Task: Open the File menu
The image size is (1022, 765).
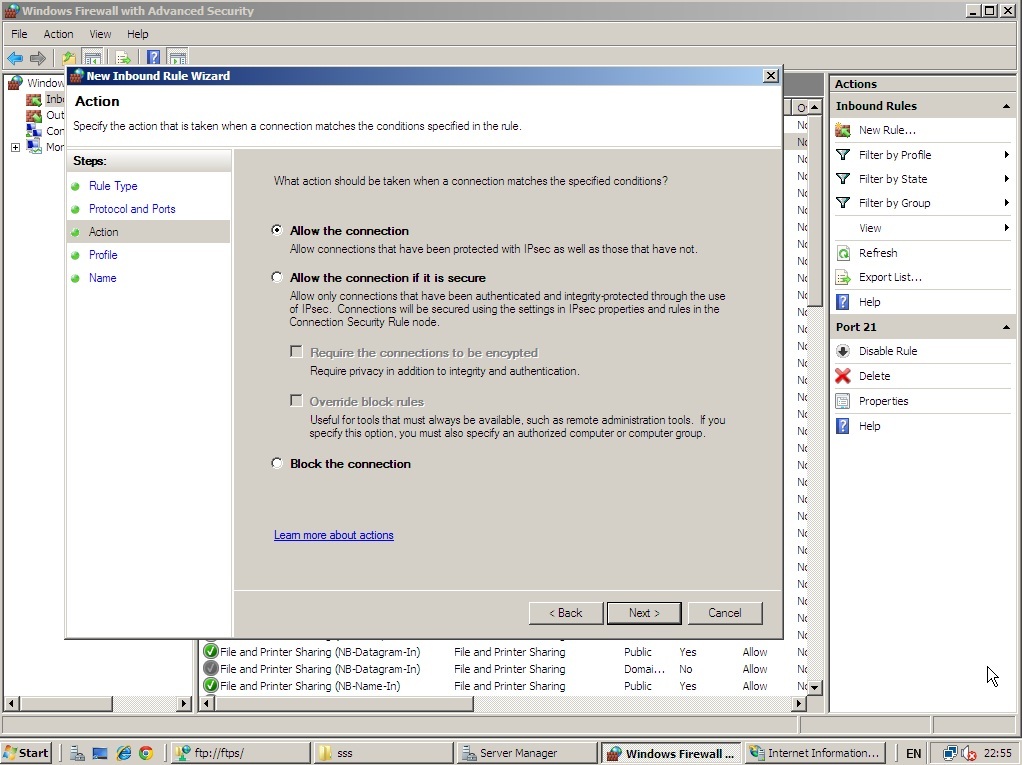Action: [19, 34]
